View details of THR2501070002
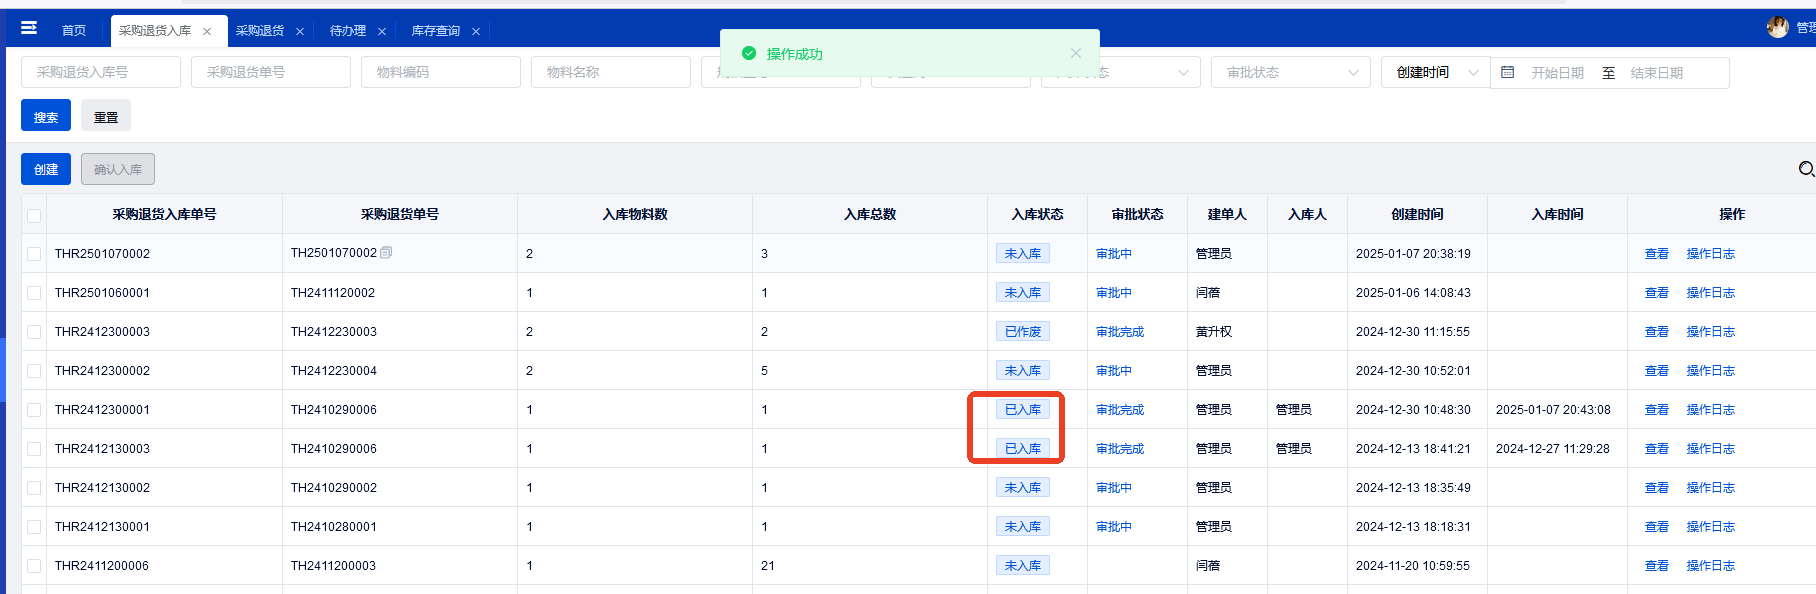The width and height of the screenshot is (1816, 594). [1657, 254]
